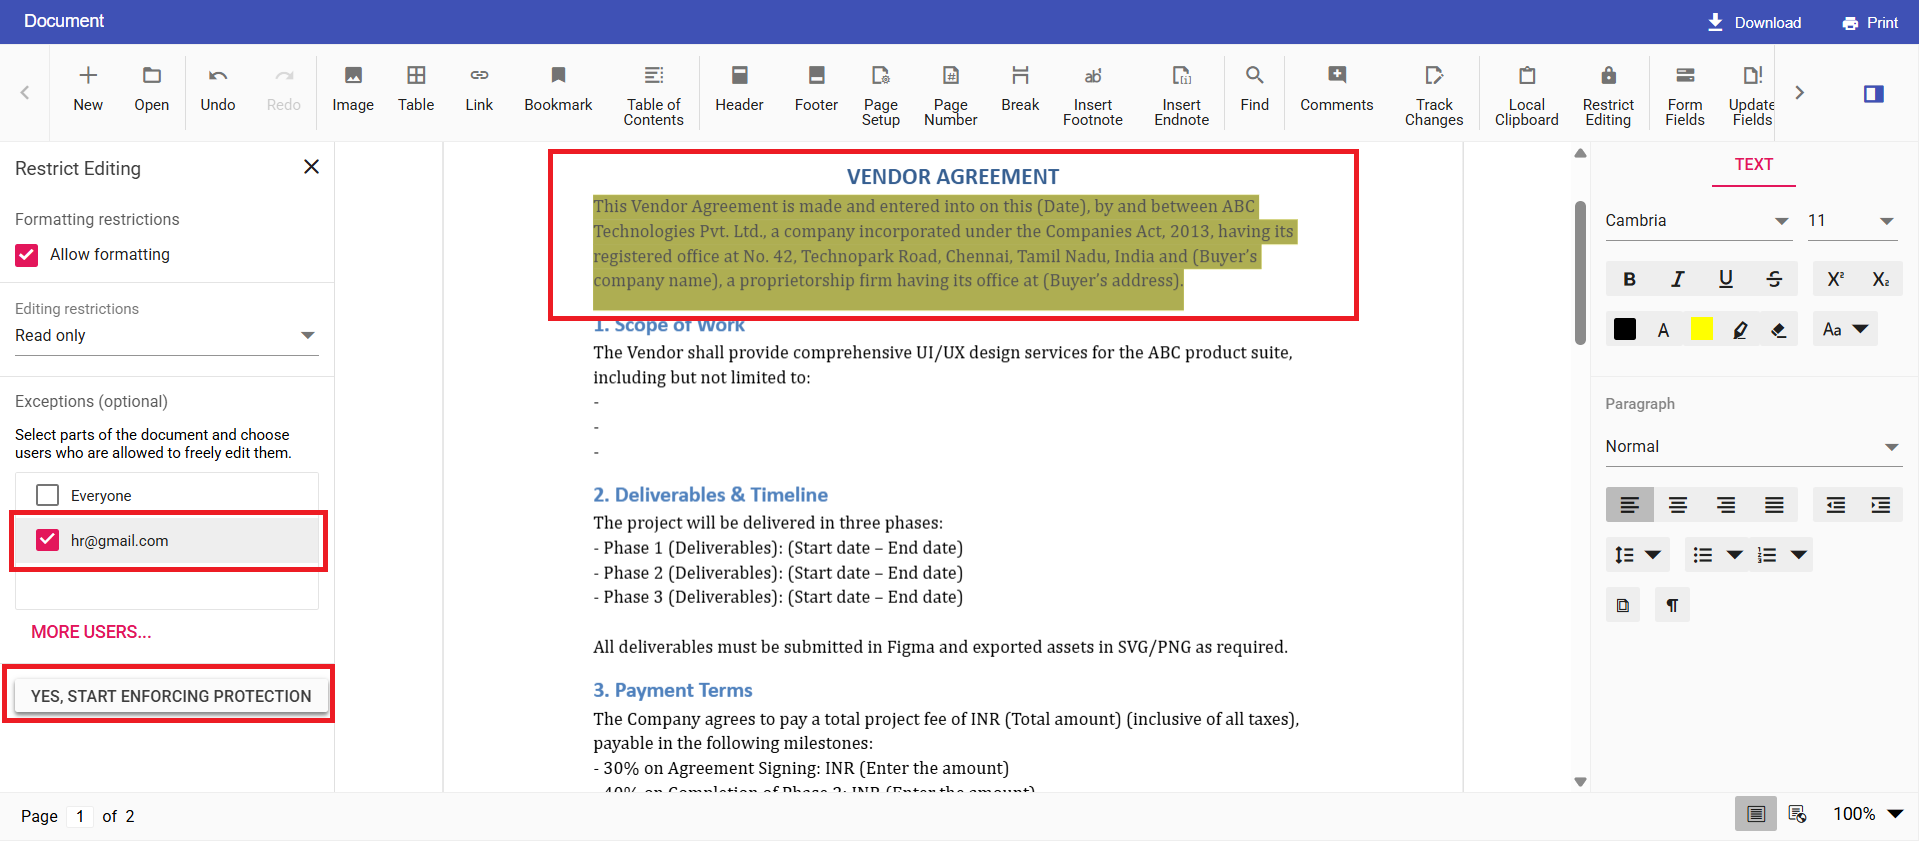Click the Bold formatting icon
Viewport: 1919px width, 843px height.
tap(1629, 279)
